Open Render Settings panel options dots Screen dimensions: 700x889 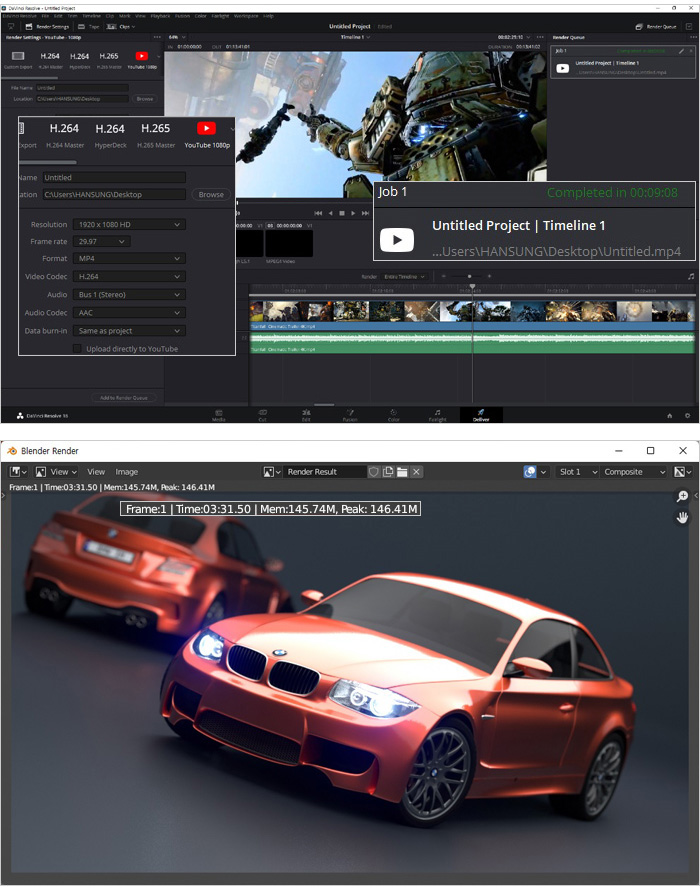click(157, 37)
